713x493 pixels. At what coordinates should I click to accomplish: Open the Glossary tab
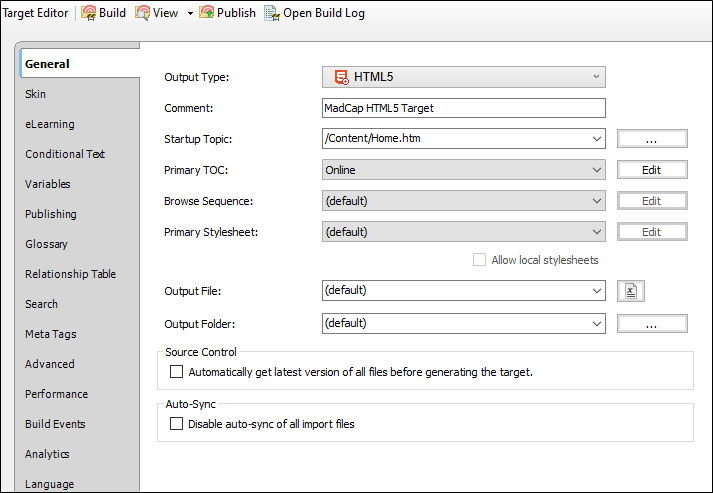point(46,244)
